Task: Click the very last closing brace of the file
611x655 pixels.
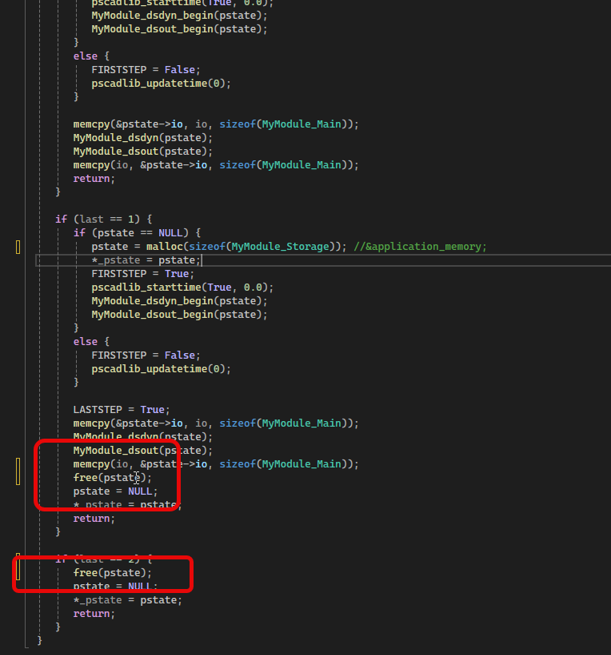Action: point(40,640)
